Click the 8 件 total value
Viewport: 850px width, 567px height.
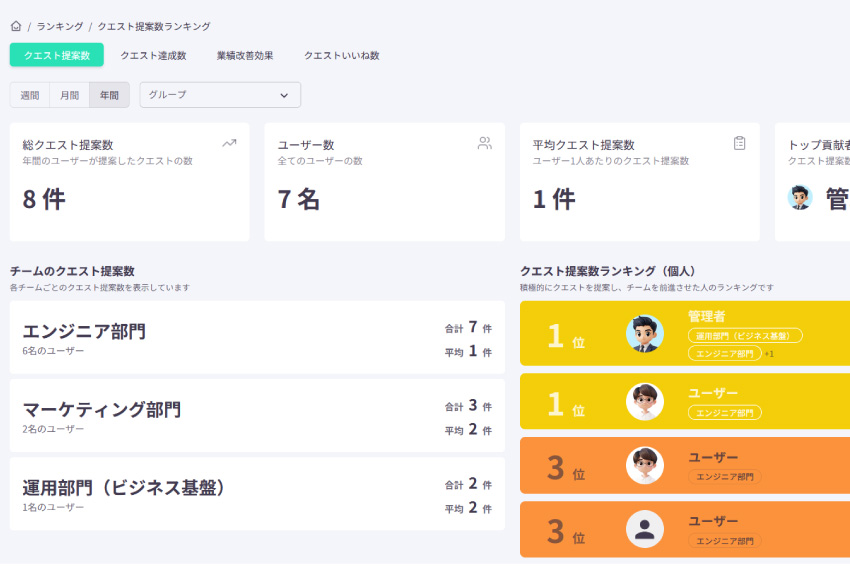coord(44,199)
